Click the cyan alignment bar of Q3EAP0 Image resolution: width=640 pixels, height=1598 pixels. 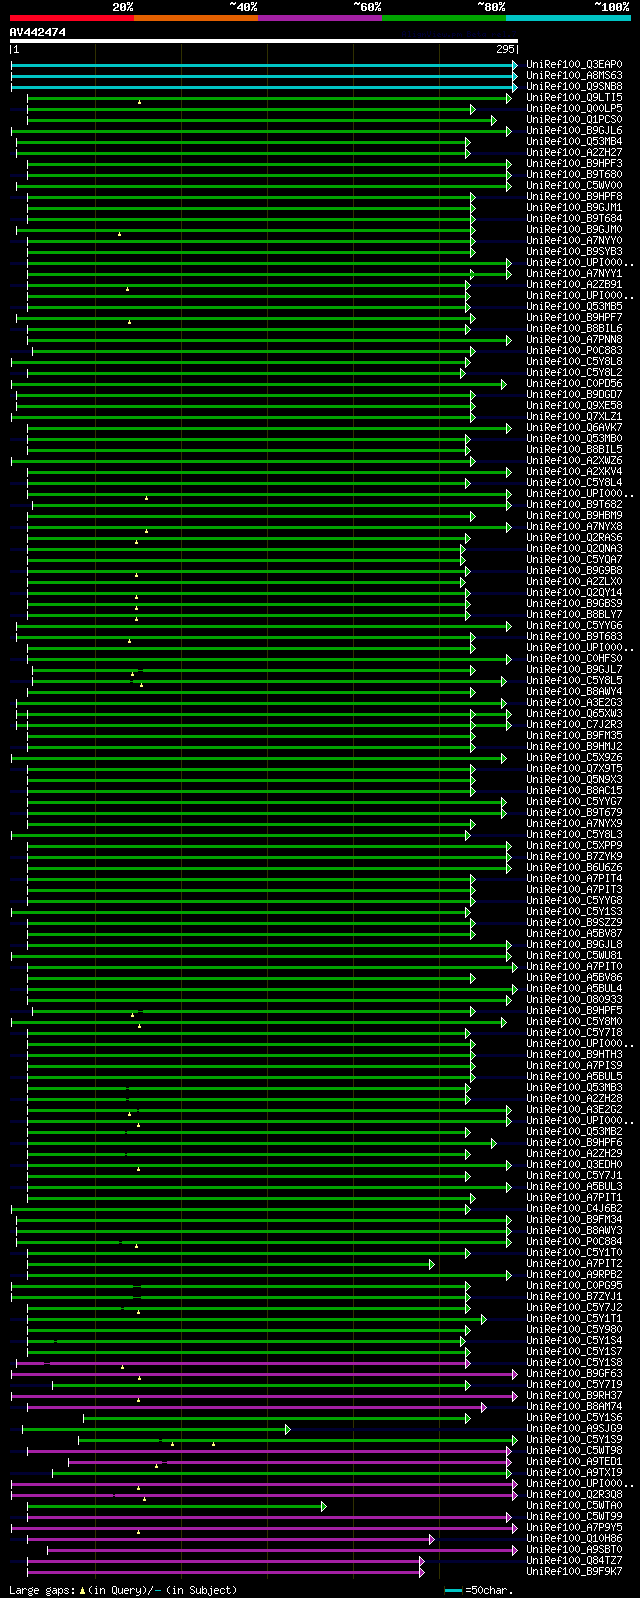[264, 65]
